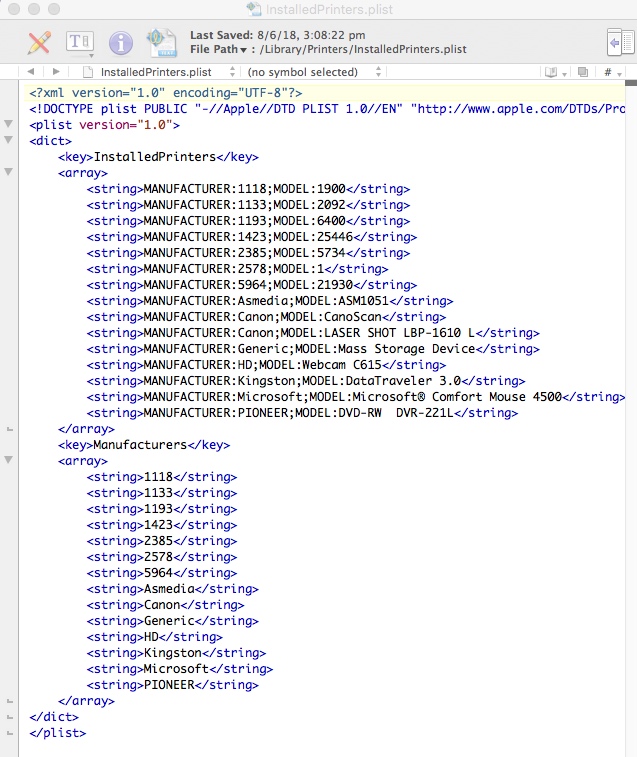Click the string 1133 line under Manufacturers
The height and width of the screenshot is (757, 637).
(x=162, y=492)
